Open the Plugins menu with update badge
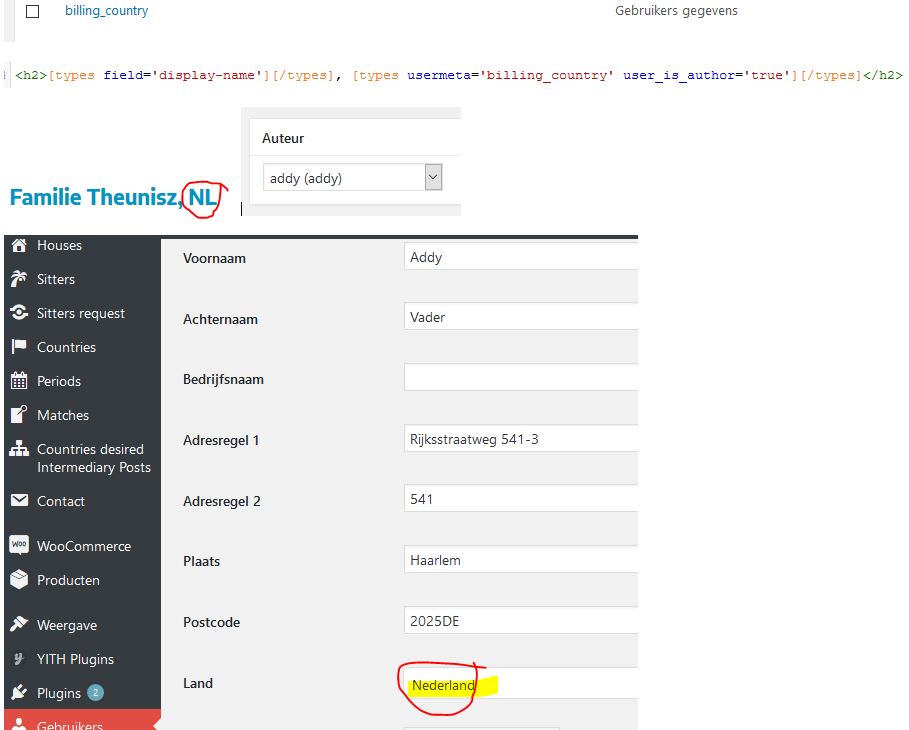The height and width of the screenshot is (730, 909). click(x=59, y=693)
